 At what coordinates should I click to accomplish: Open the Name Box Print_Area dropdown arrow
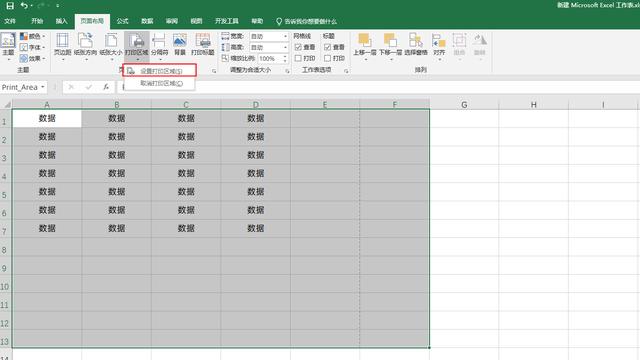tap(42, 87)
